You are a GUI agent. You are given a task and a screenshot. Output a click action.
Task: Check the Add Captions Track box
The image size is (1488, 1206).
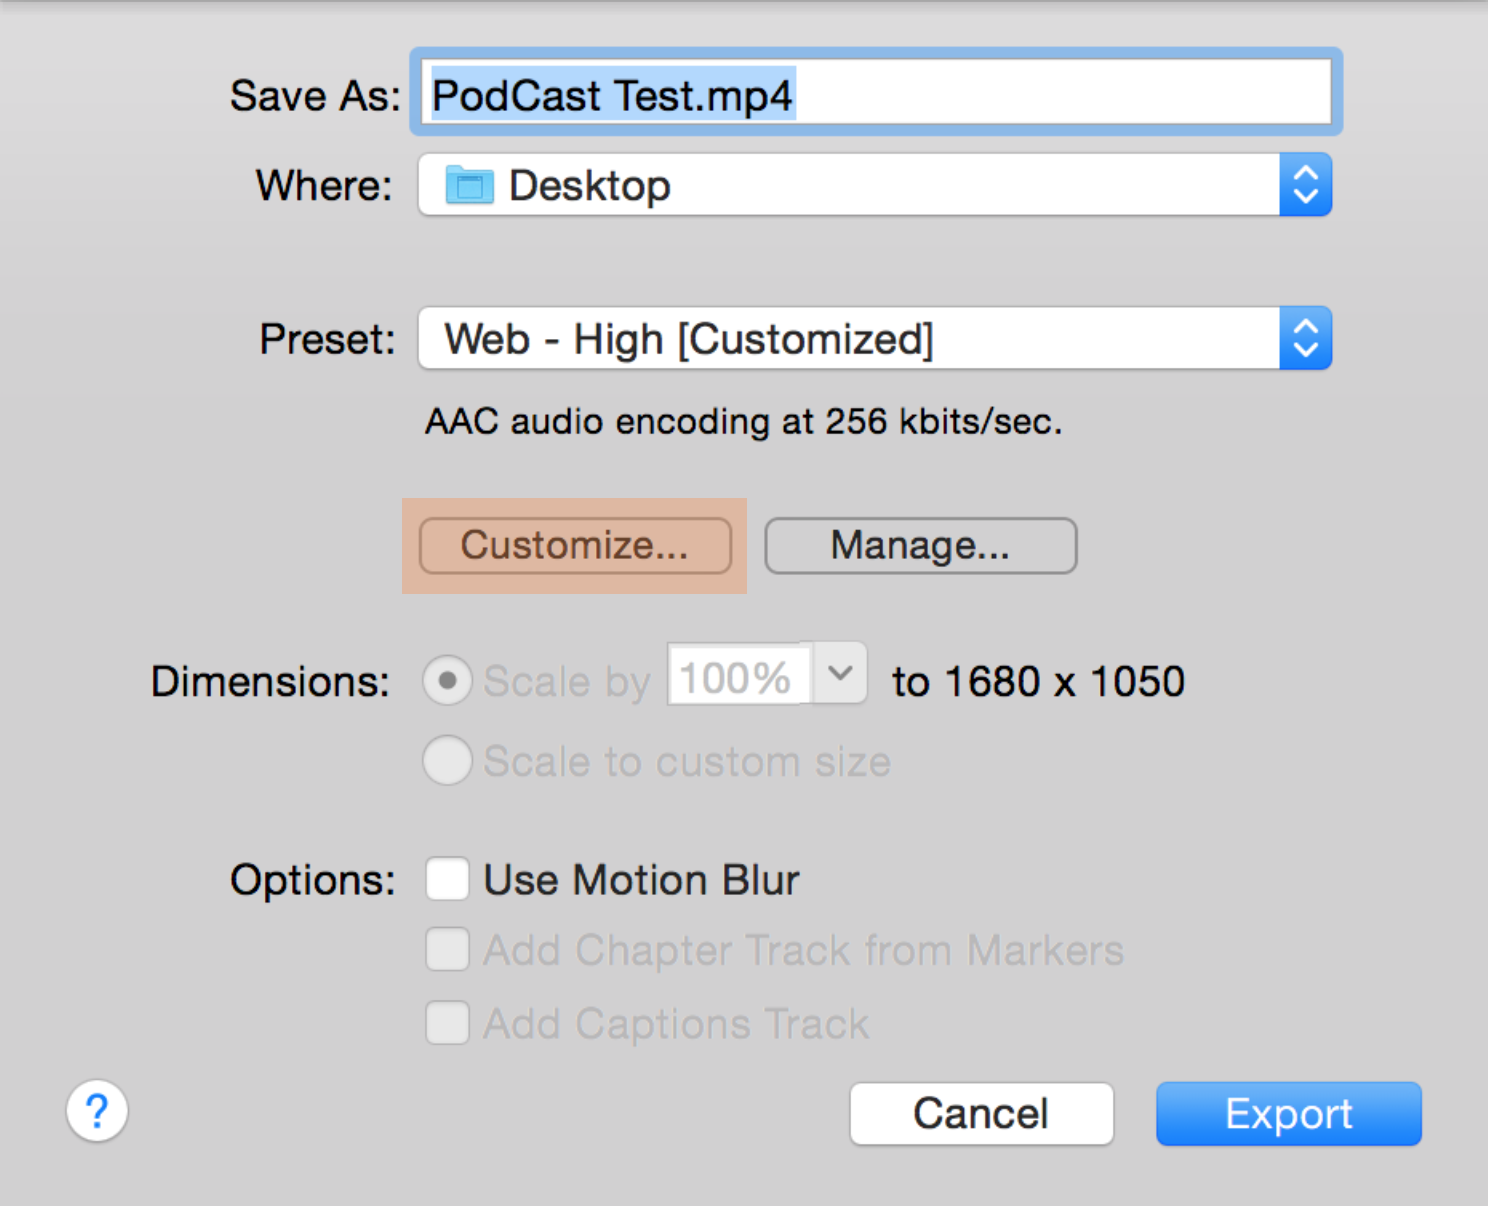pyautogui.click(x=447, y=1024)
